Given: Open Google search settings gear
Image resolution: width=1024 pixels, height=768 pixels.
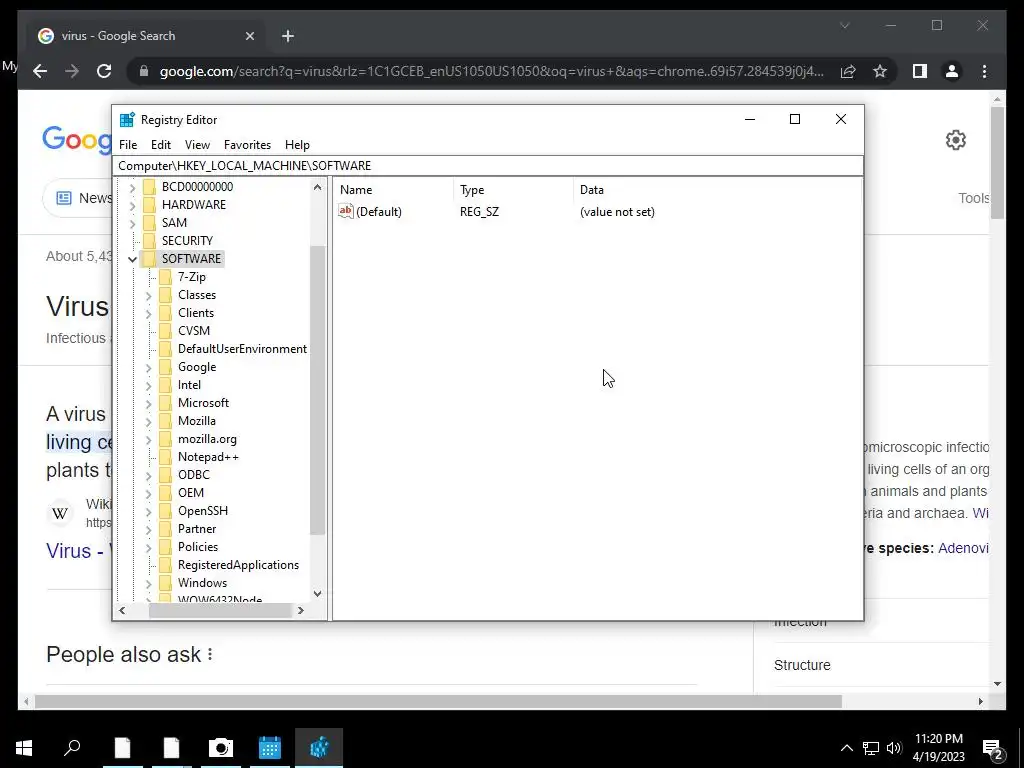Looking at the screenshot, I should [955, 140].
